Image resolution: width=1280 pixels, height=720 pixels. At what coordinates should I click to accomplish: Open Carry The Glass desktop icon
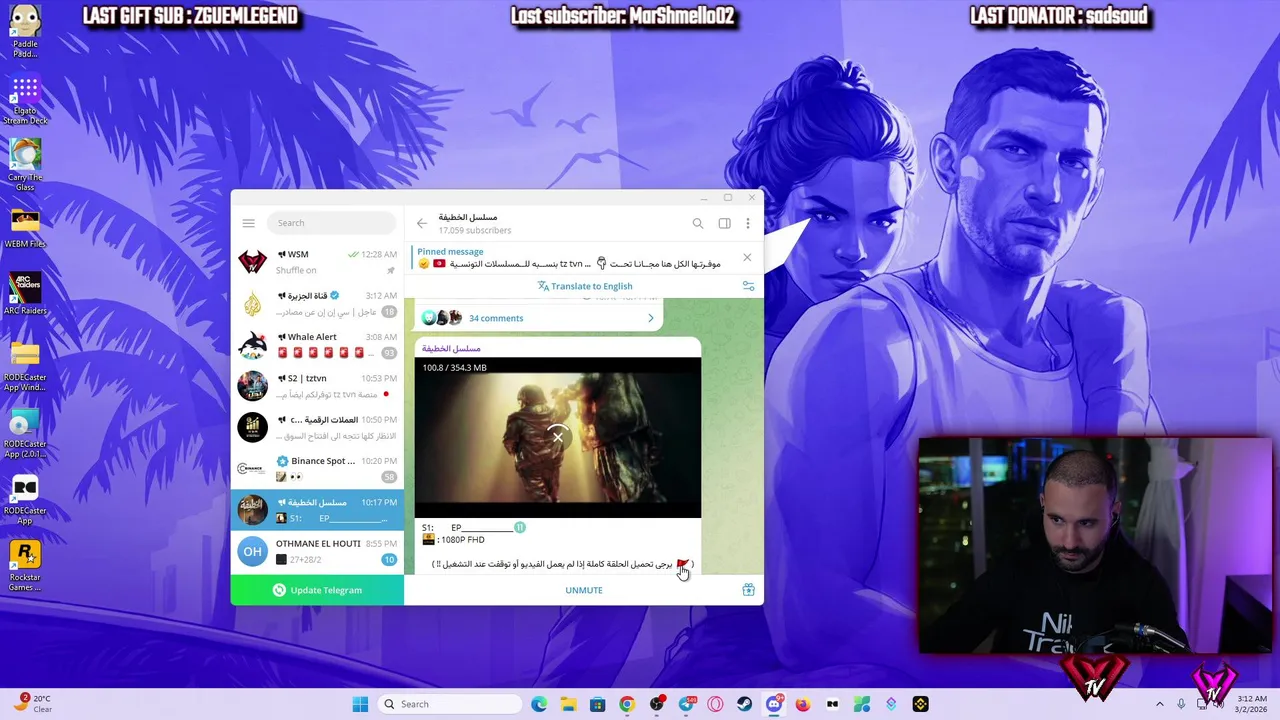pyautogui.click(x=25, y=165)
